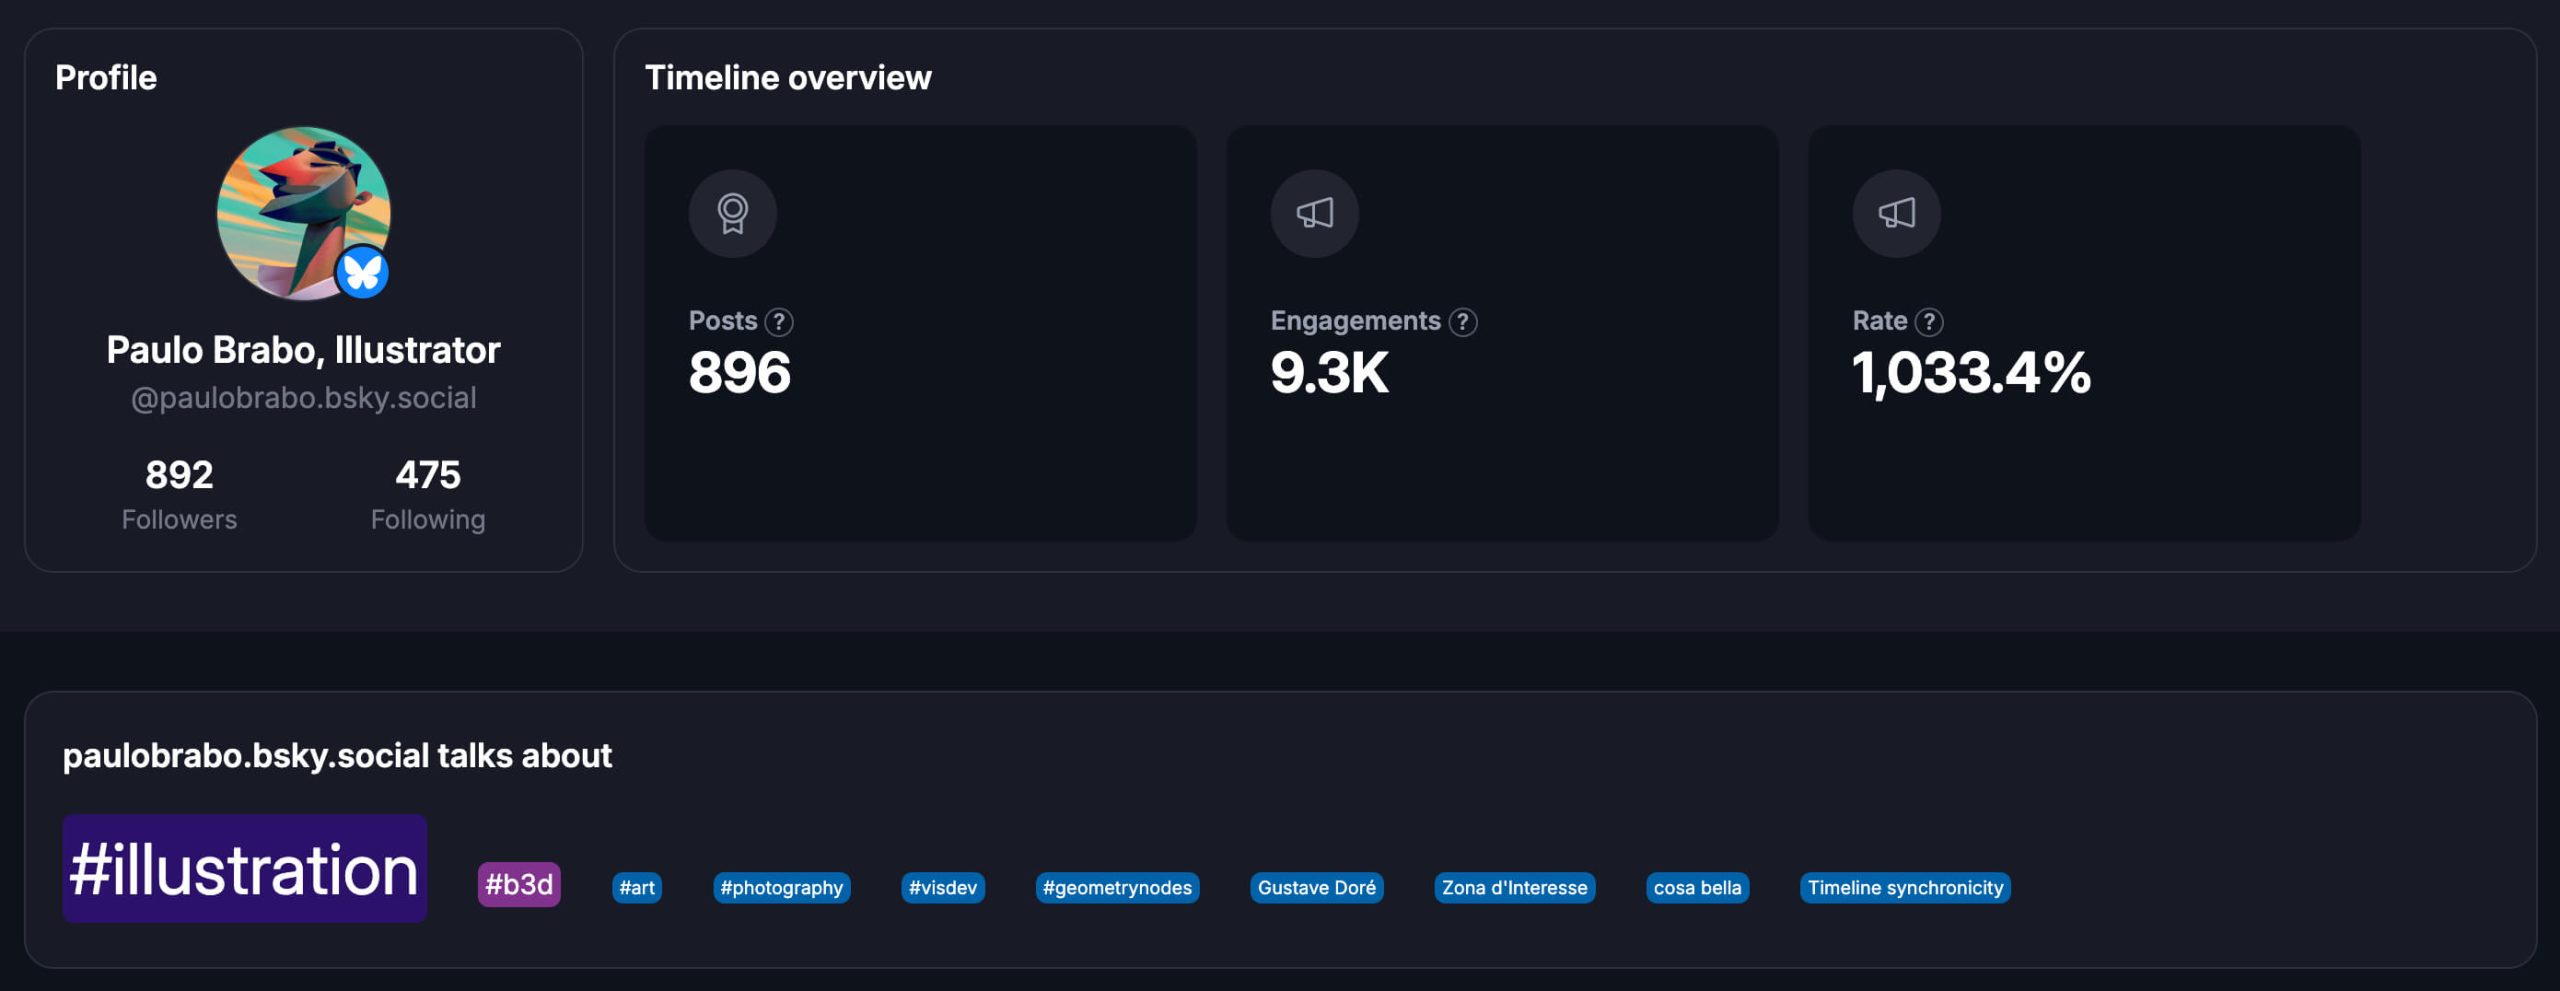Open the Posts help question mark
2560x991 pixels.
tap(779, 322)
